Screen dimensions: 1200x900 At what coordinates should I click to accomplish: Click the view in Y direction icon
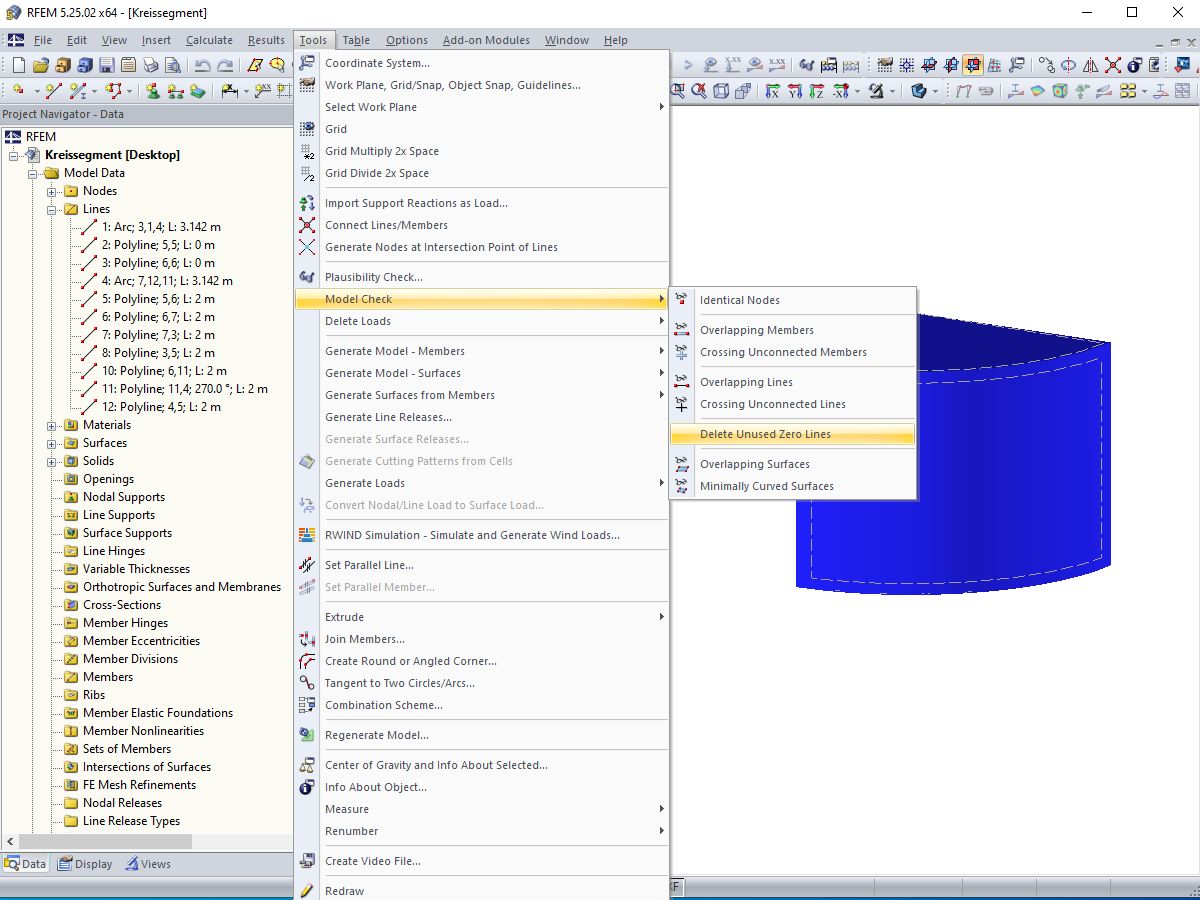coord(795,92)
